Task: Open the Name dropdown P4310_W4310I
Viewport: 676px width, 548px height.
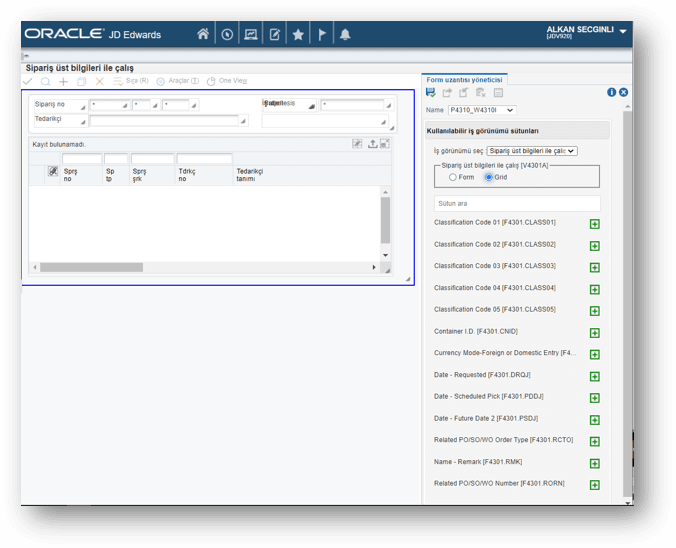Action: [482, 110]
